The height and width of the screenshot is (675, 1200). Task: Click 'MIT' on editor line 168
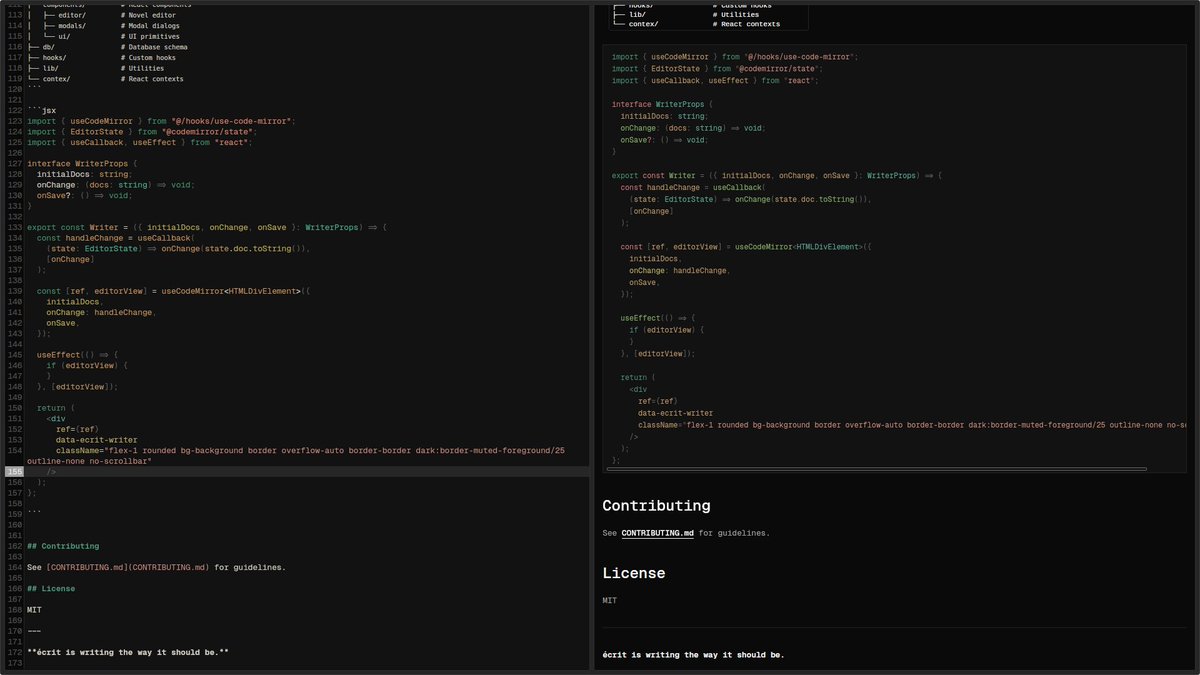pos(35,609)
